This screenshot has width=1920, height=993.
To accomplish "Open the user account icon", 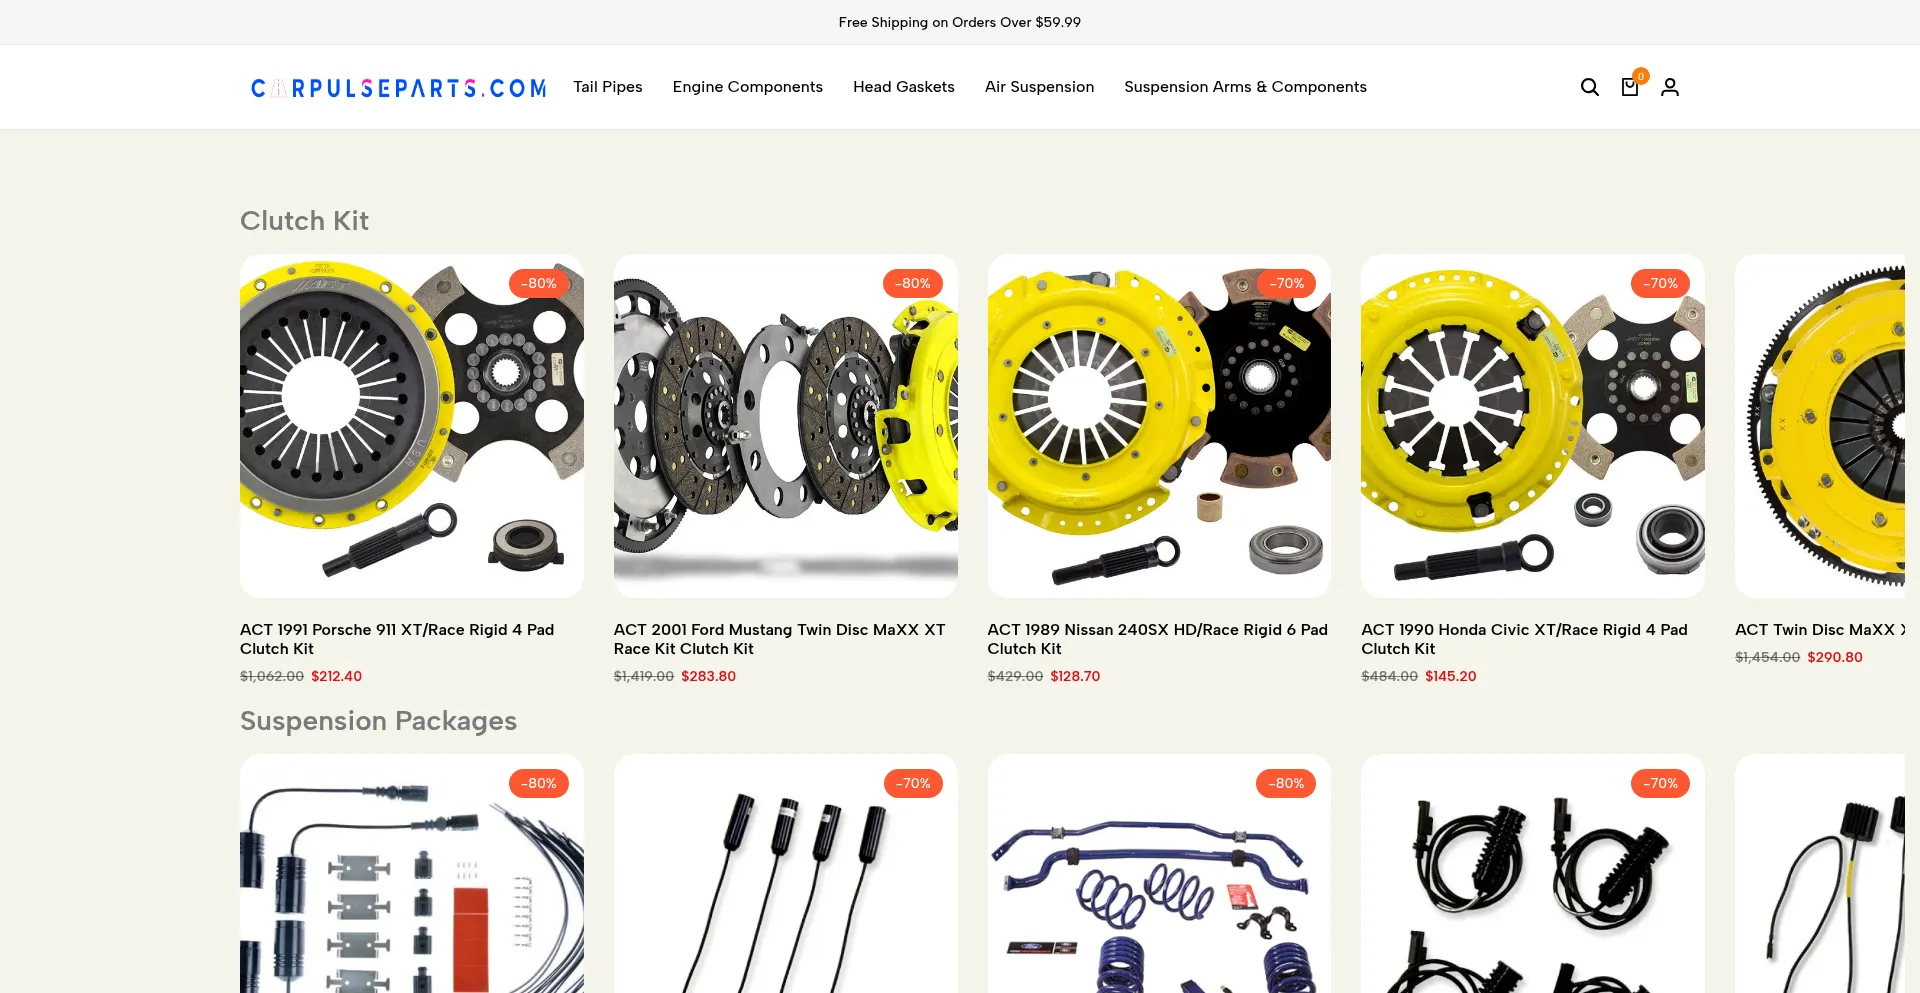I will pos(1670,87).
